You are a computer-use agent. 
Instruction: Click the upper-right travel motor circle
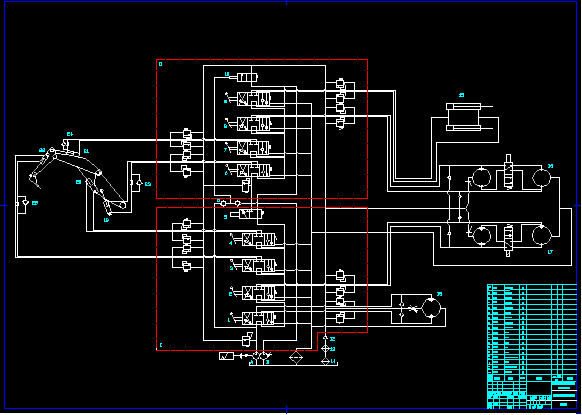[542, 177]
